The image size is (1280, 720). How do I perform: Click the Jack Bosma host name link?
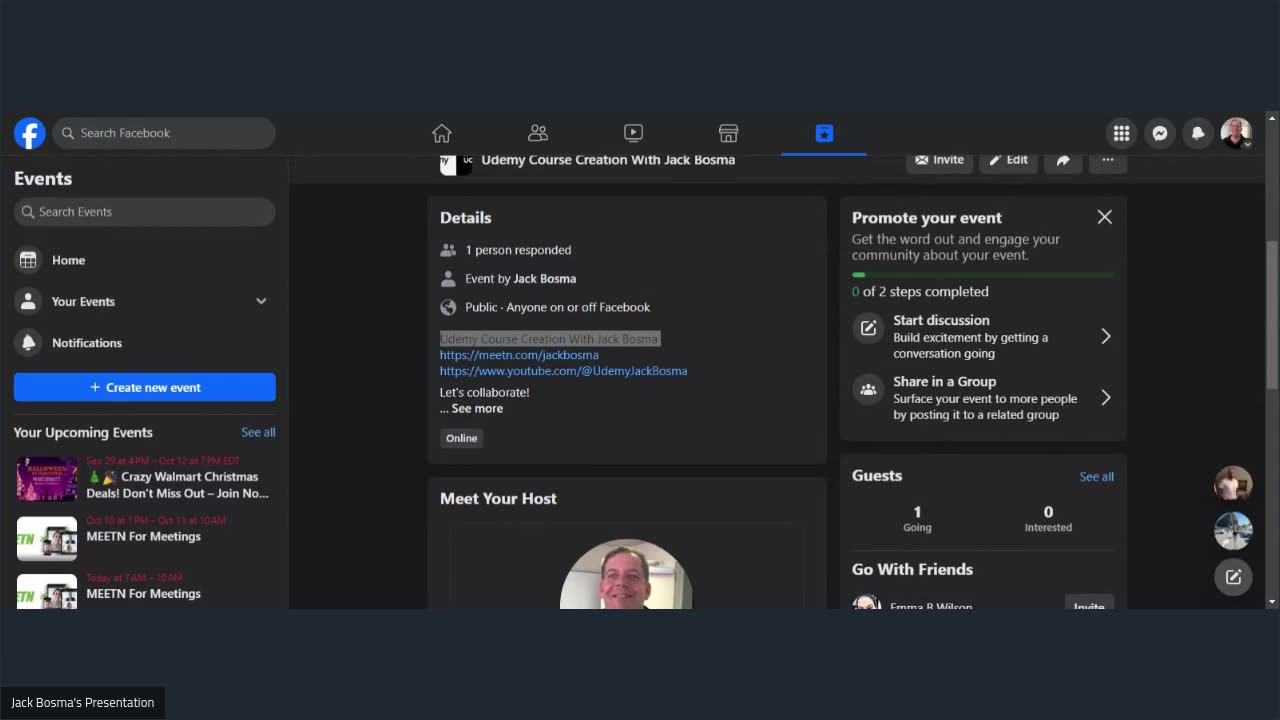(x=545, y=279)
